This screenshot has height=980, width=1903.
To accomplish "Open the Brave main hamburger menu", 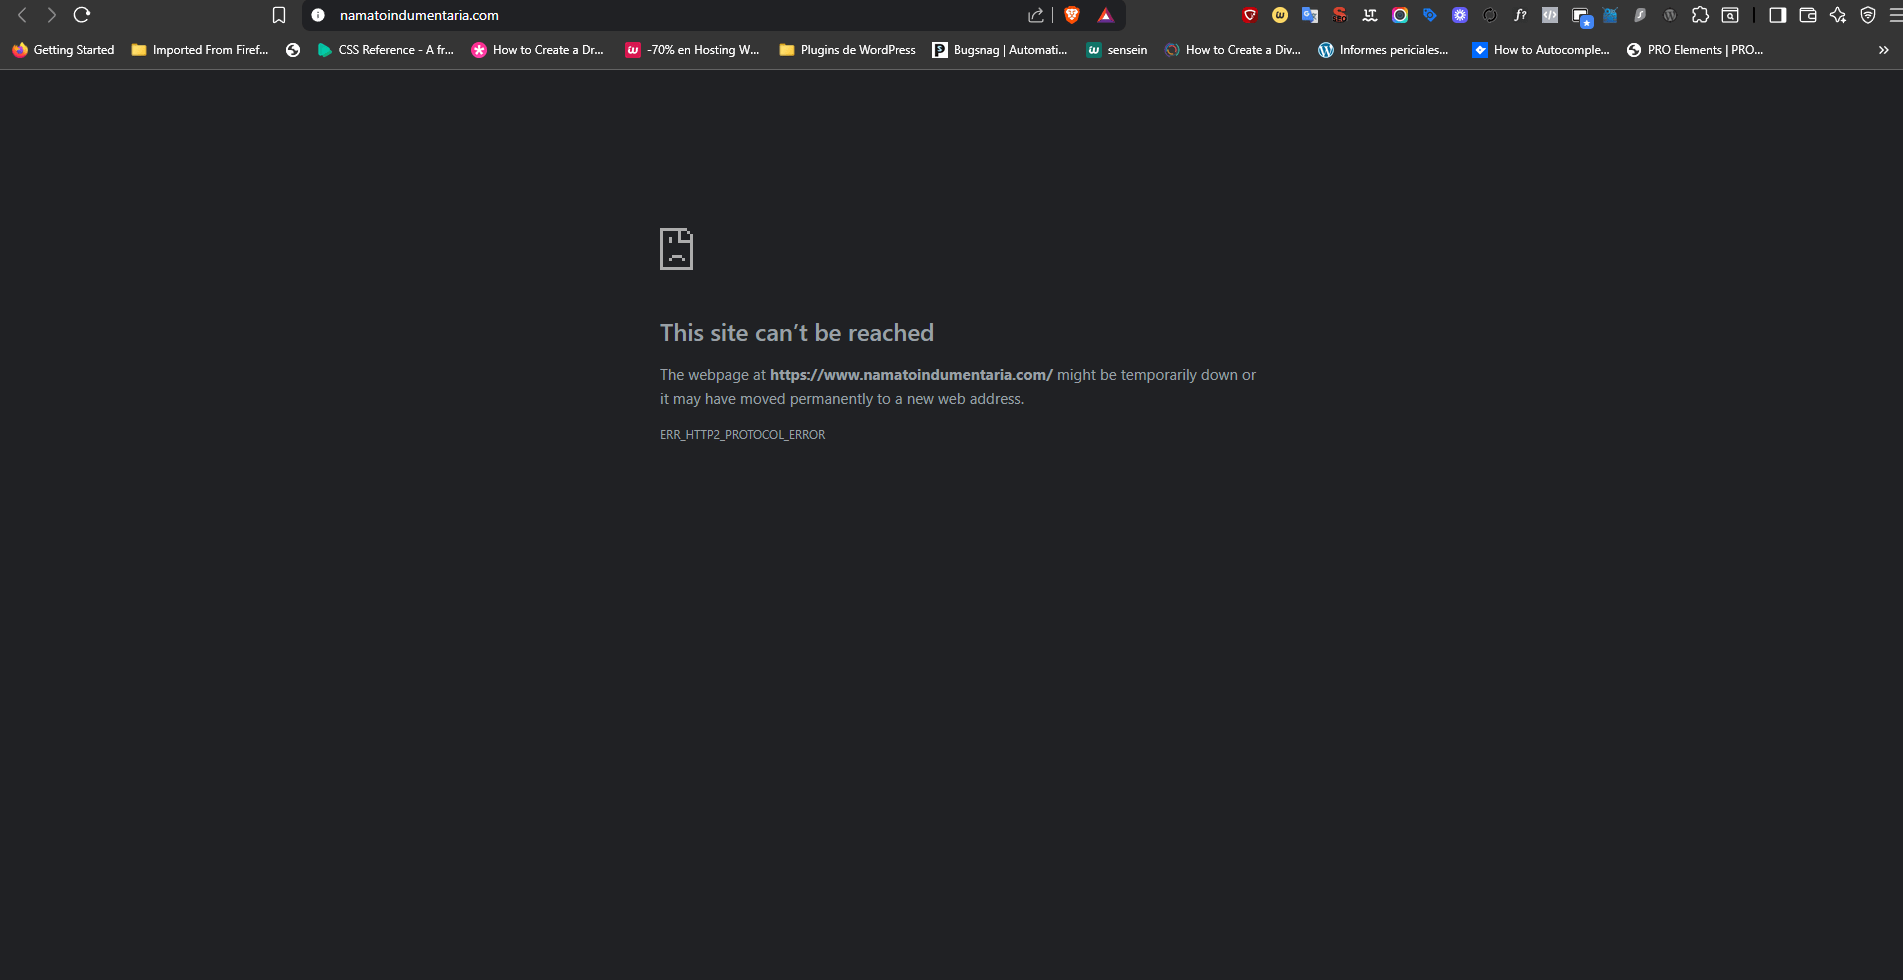I will (1895, 15).
